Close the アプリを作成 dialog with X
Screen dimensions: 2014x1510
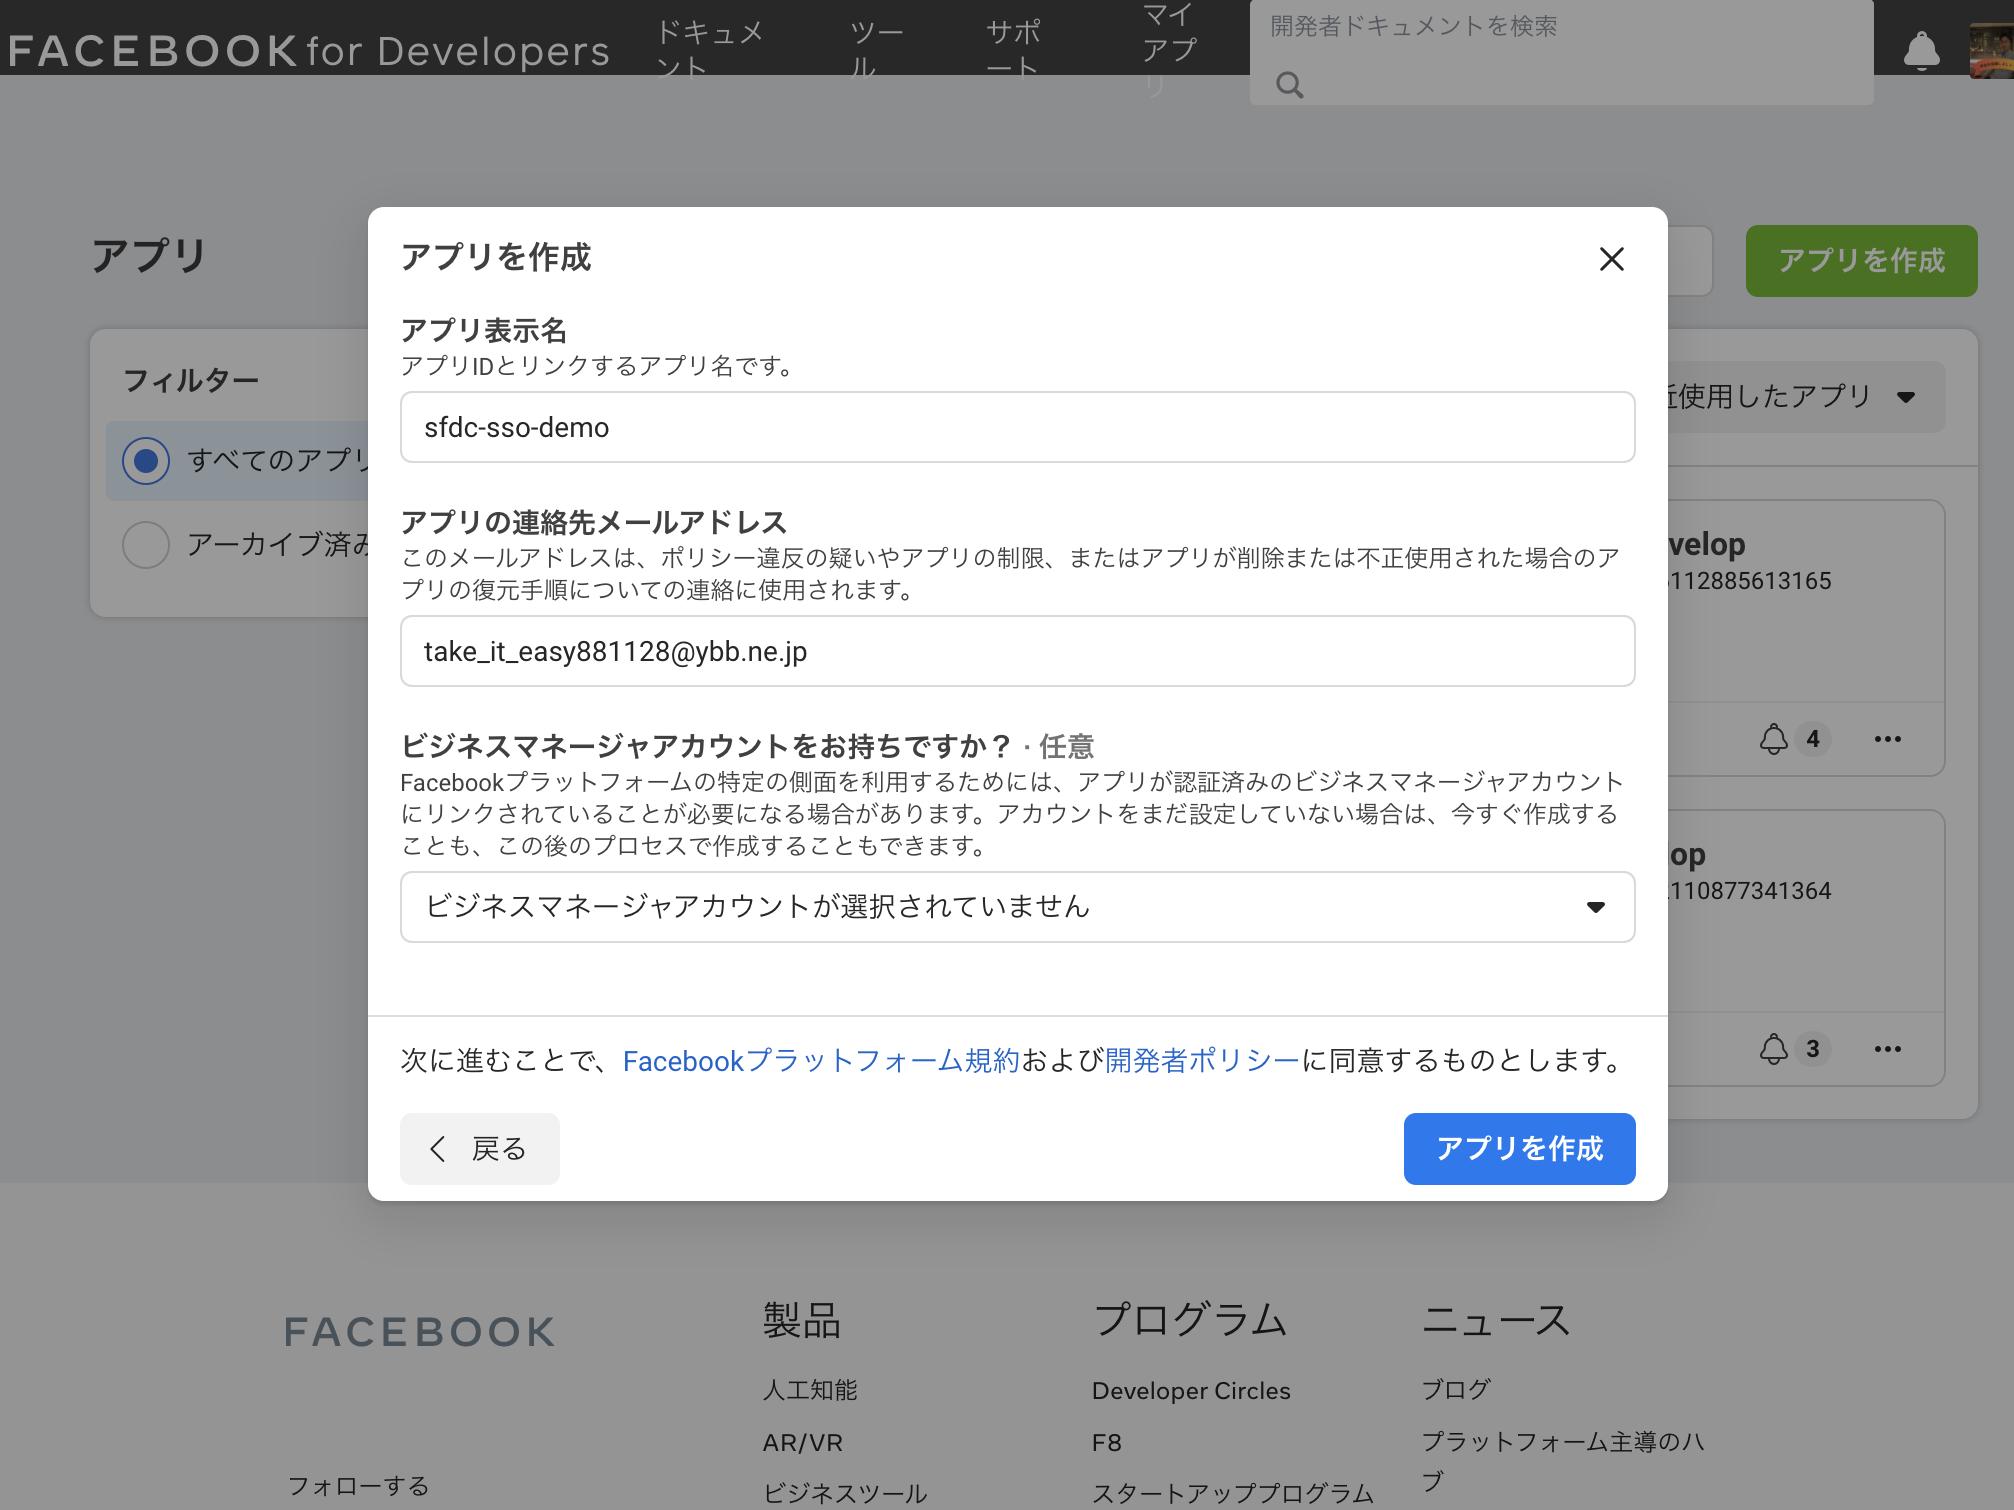click(1611, 259)
